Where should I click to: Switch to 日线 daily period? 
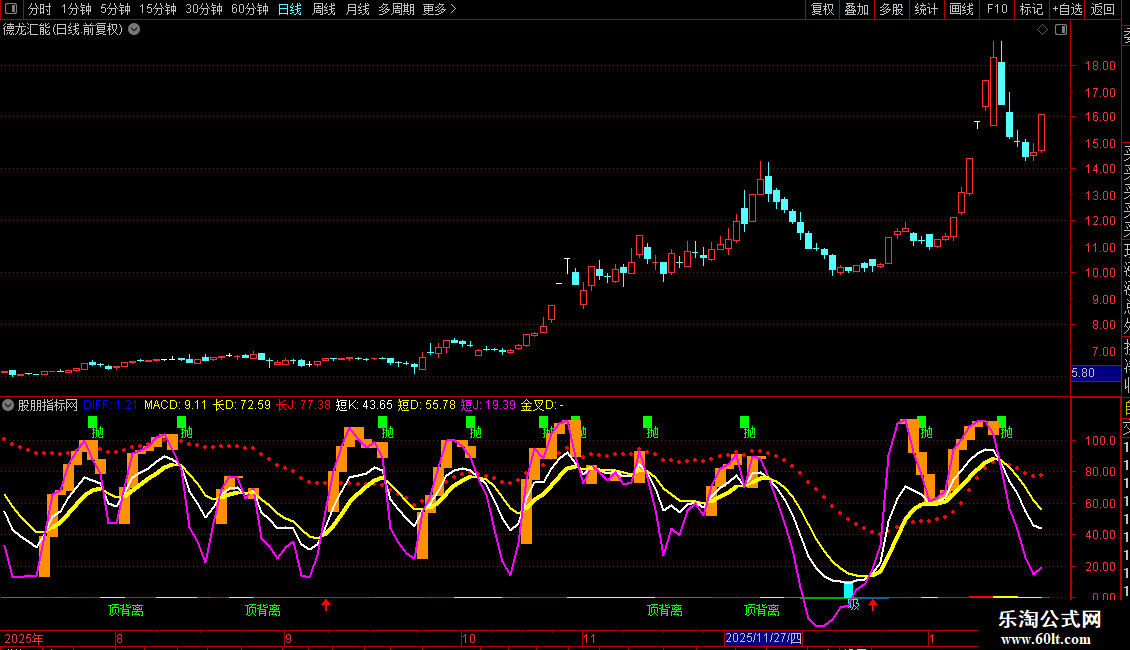coord(289,9)
